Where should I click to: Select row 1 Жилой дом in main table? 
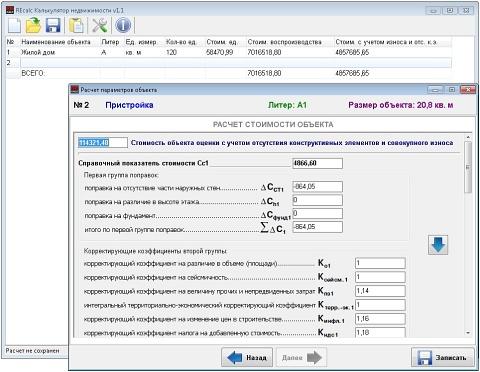point(229,52)
